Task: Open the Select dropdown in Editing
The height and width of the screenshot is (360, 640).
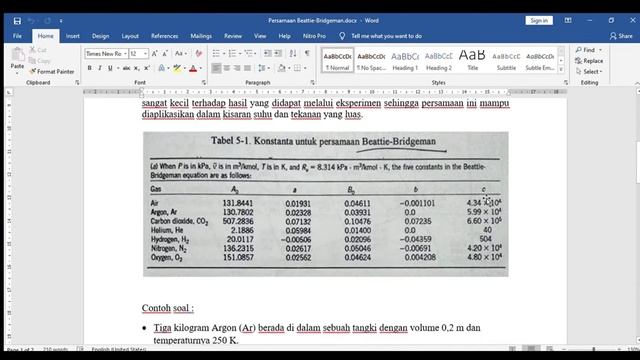Action: (589, 71)
